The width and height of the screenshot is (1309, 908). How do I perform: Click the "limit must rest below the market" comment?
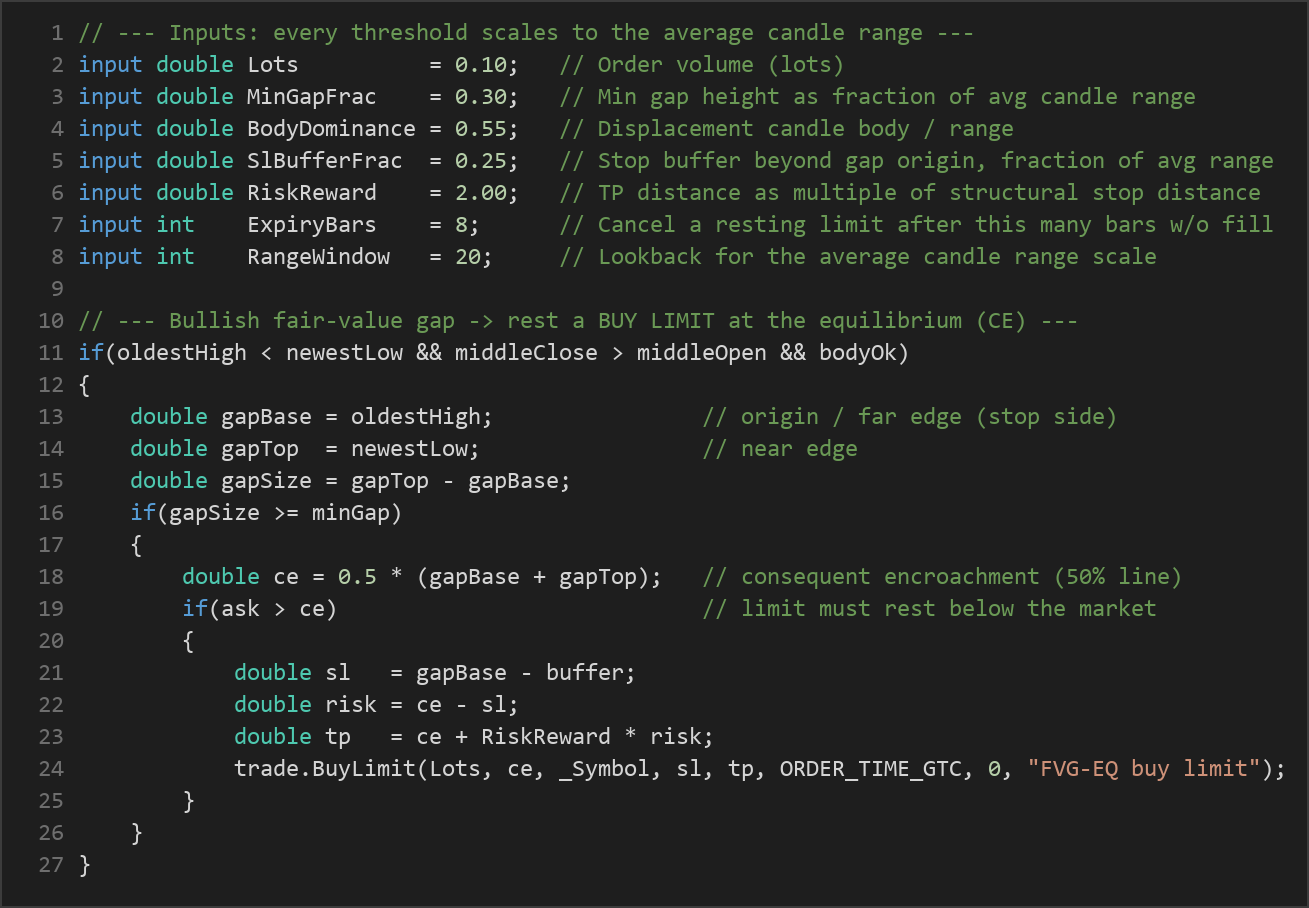point(929,609)
